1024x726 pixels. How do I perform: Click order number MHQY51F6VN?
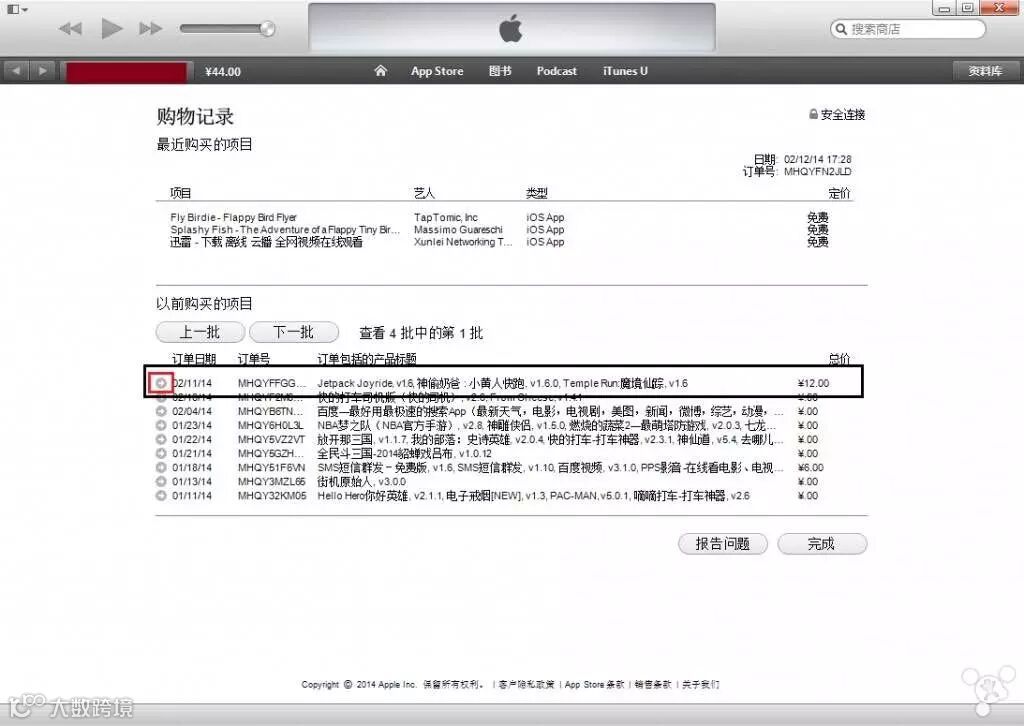click(272, 467)
